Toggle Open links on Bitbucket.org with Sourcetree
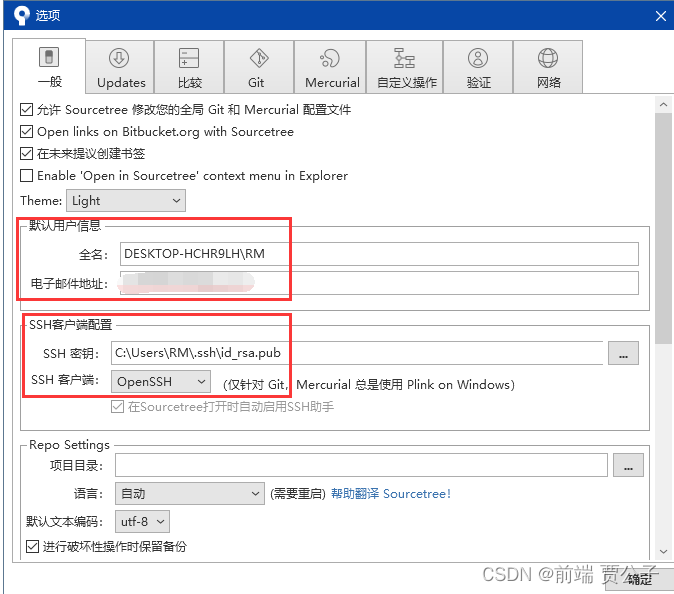 tap(27, 132)
